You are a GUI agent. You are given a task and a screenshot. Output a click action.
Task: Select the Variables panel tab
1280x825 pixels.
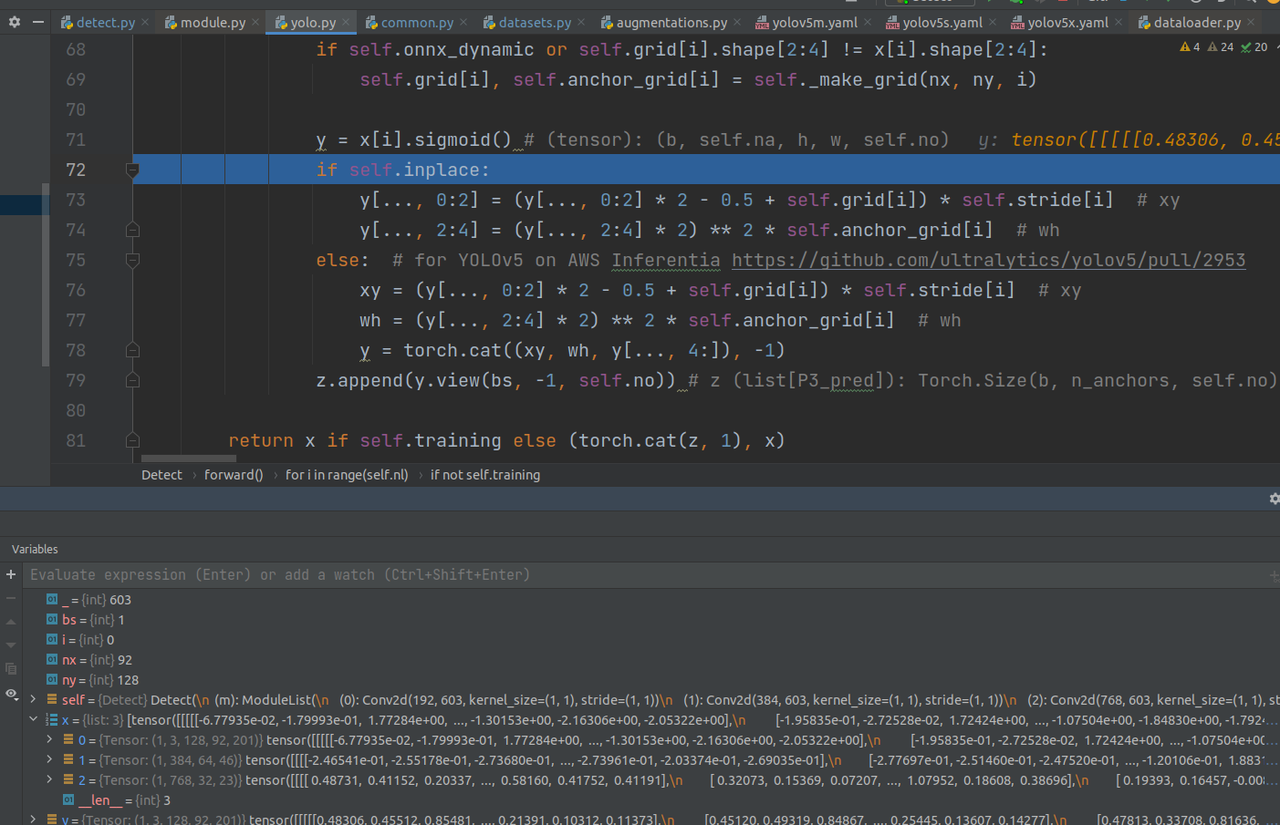(x=35, y=549)
